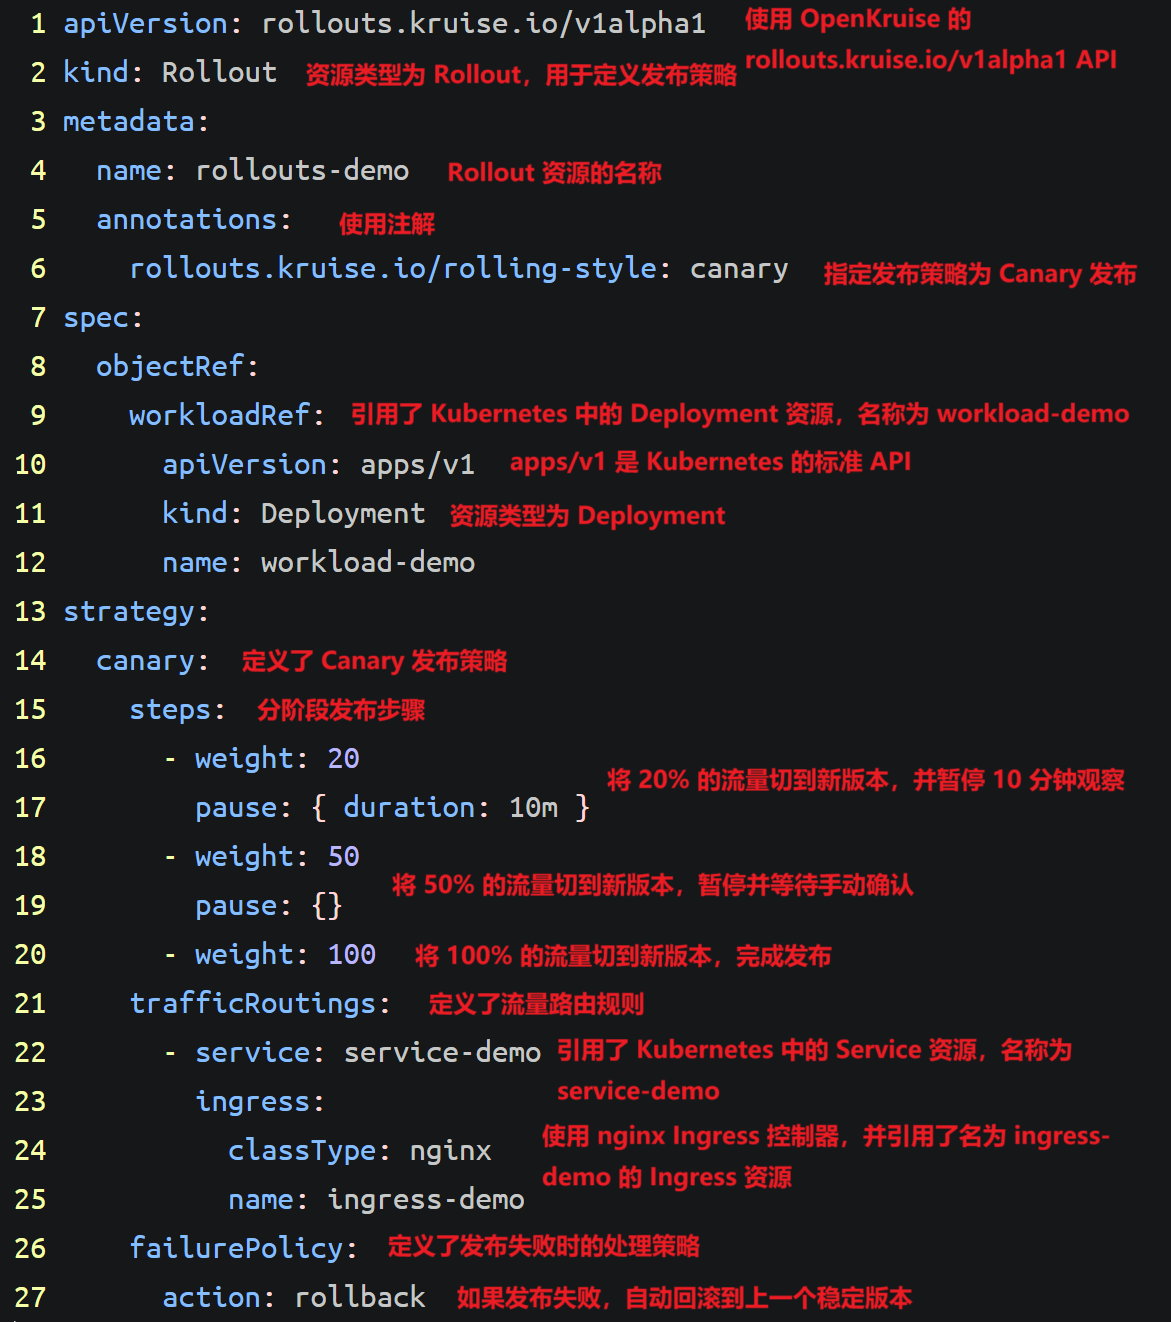The height and width of the screenshot is (1322, 1171).
Task: Click the spec key
Action: 96,318
